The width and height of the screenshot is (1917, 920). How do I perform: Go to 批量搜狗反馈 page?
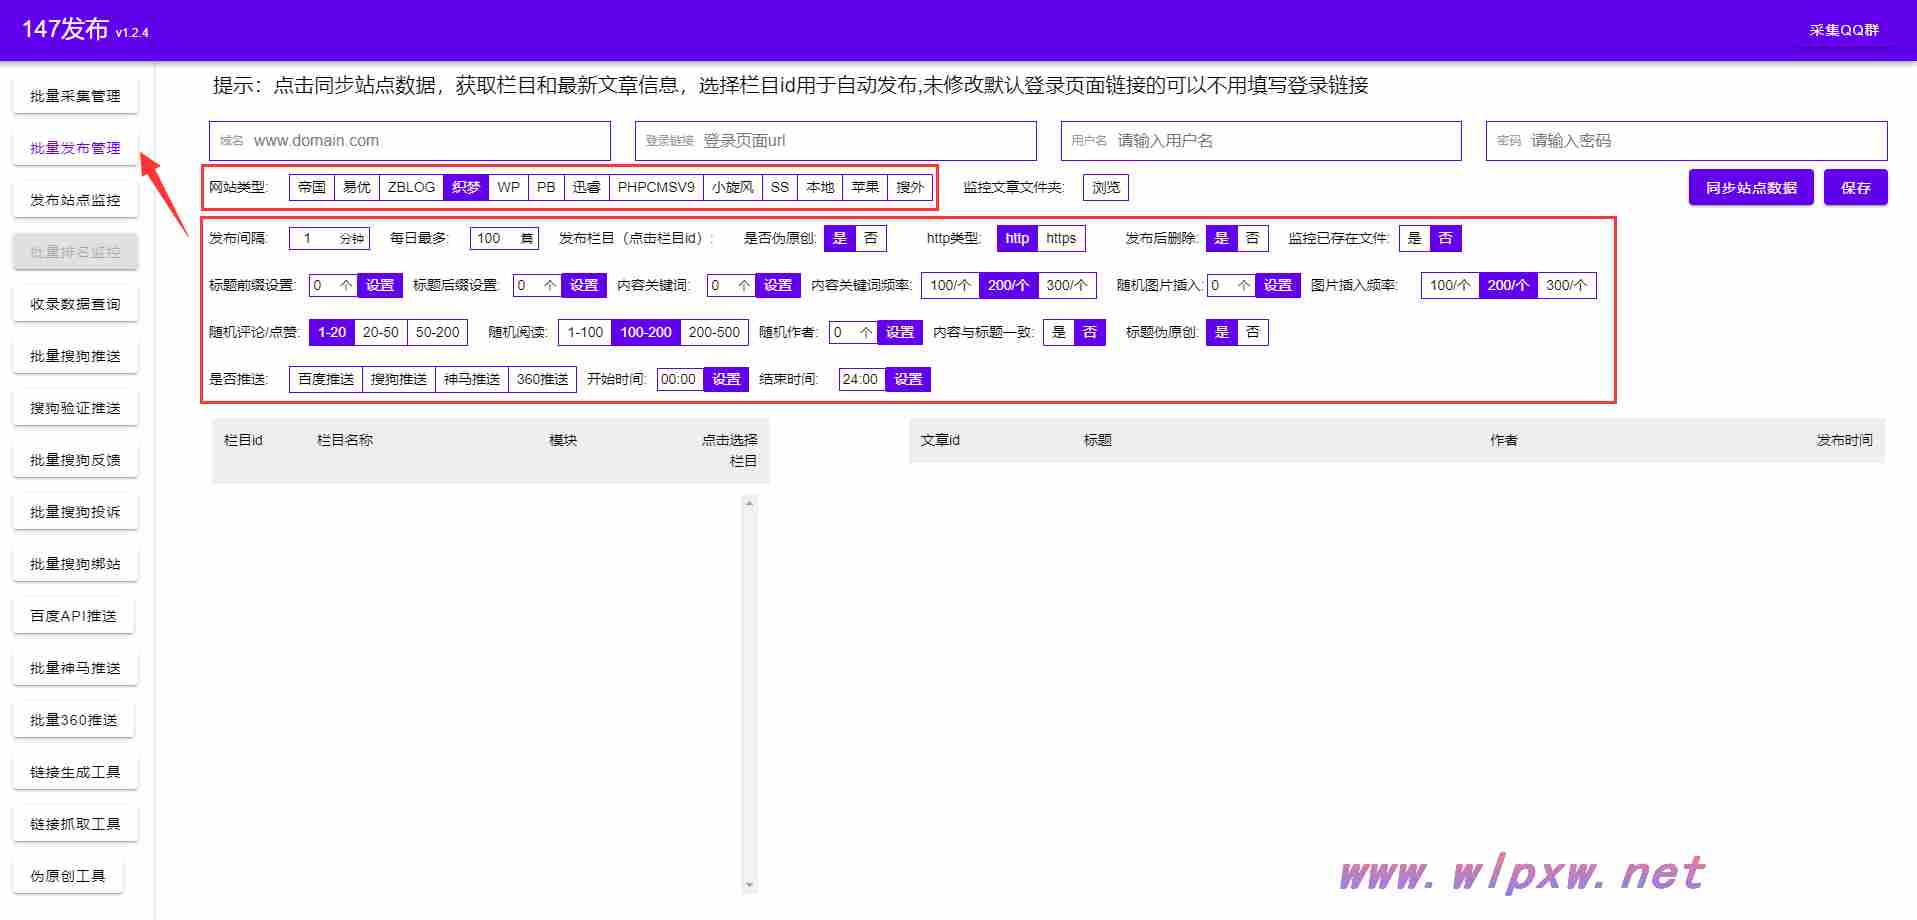pos(75,460)
